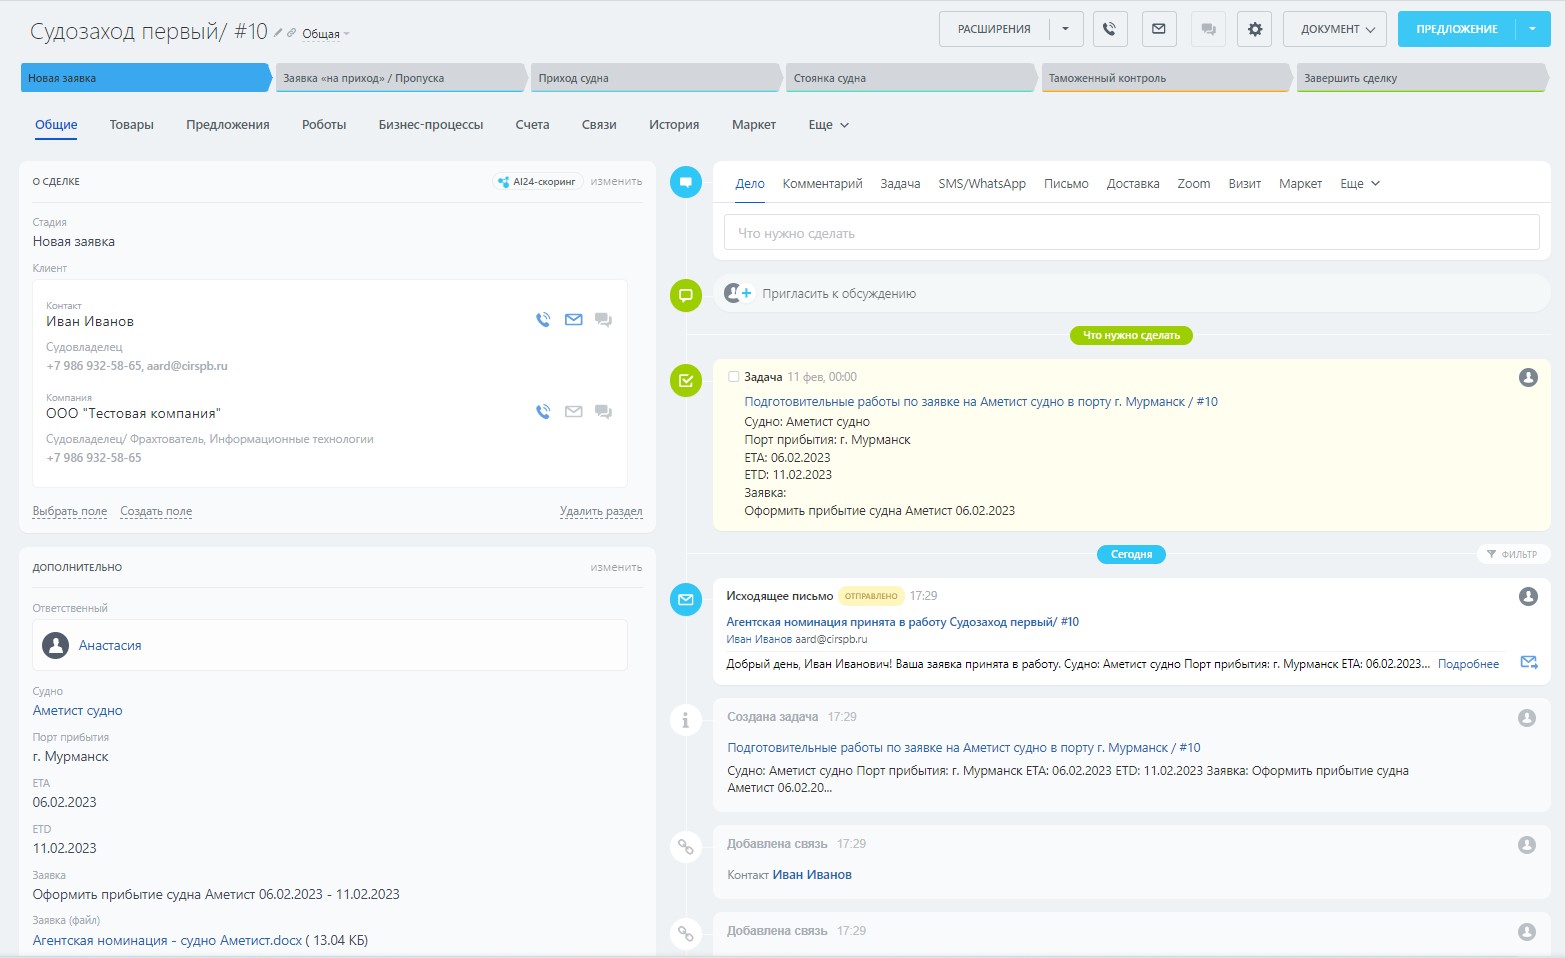Image resolution: width=1565 pixels, height=958 pixels.
Task: Click the reply icon on outgoing email
Action: point(1528,662)
